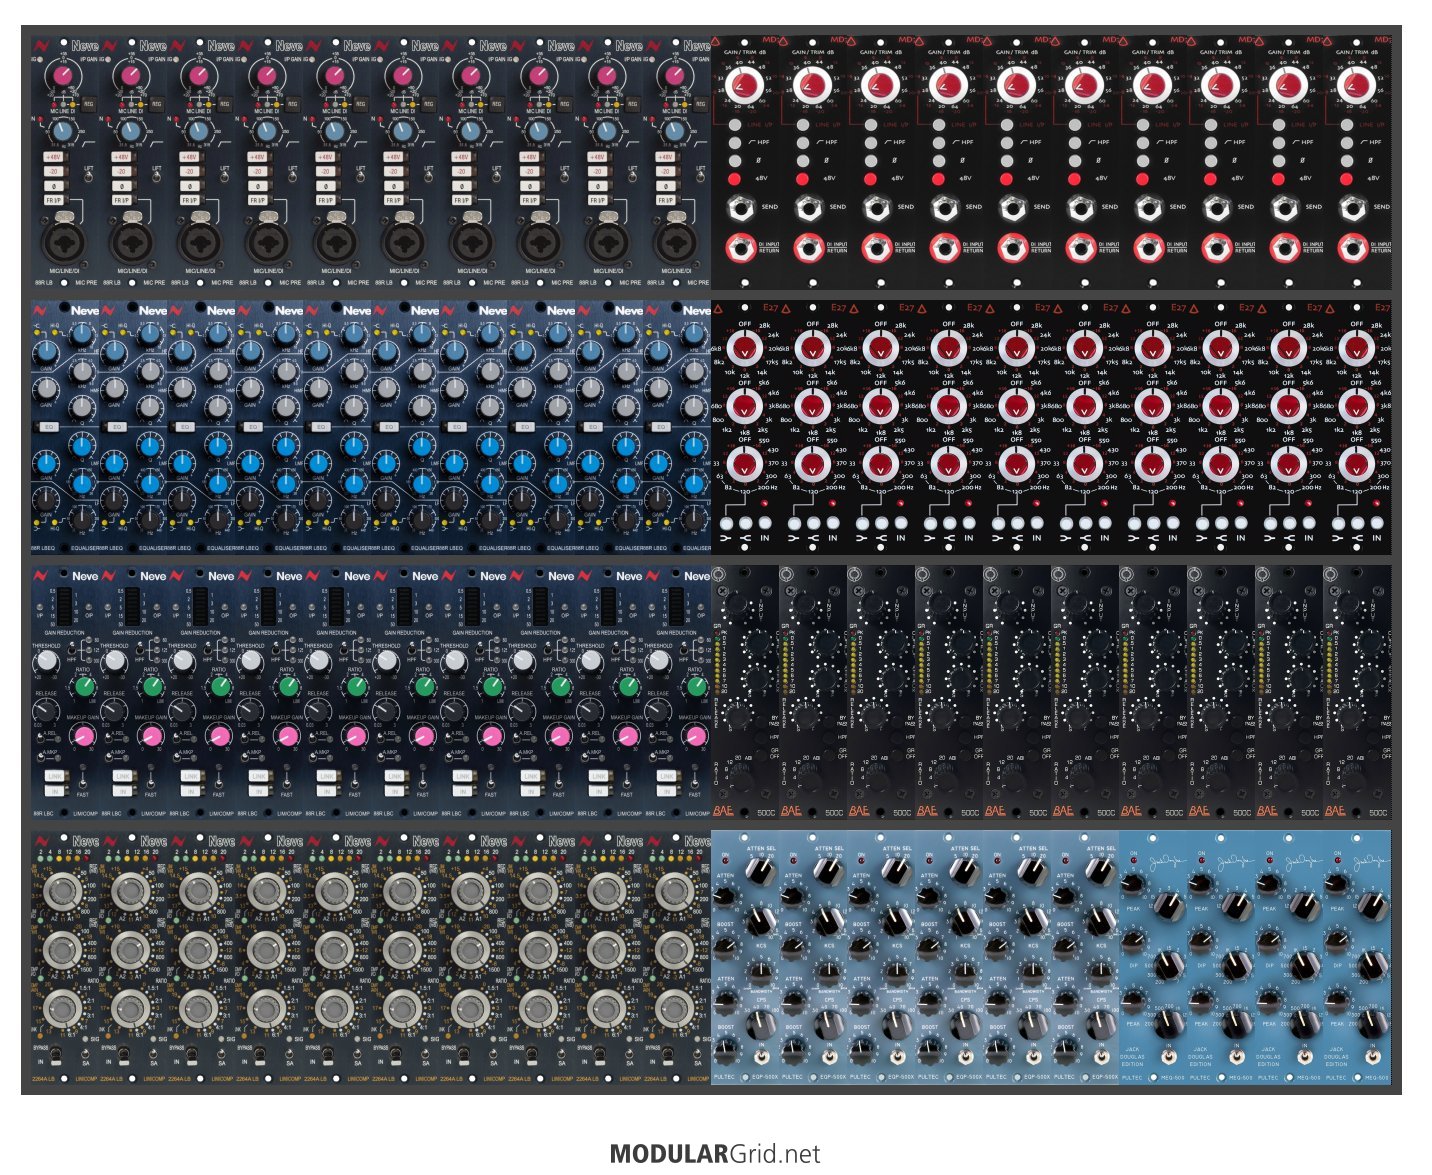Click the SEND jack on the third MD preamp

pos(877,208)
